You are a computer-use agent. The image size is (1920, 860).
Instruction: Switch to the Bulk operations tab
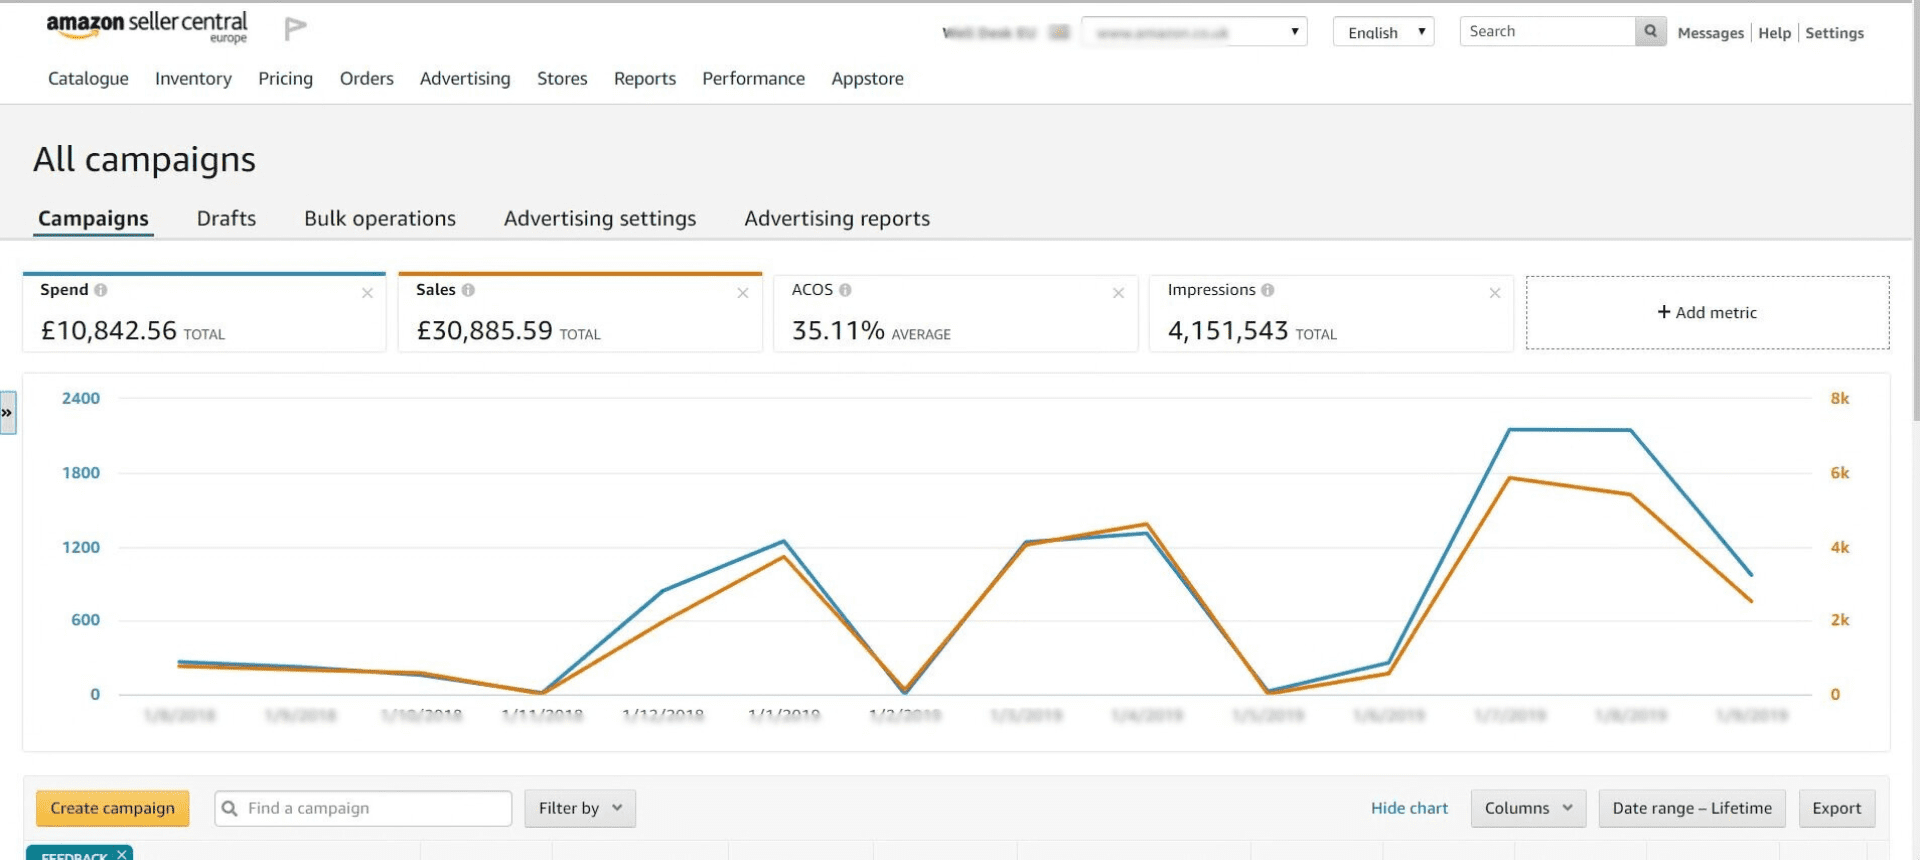pyautogui.click(x=380, y=219)
